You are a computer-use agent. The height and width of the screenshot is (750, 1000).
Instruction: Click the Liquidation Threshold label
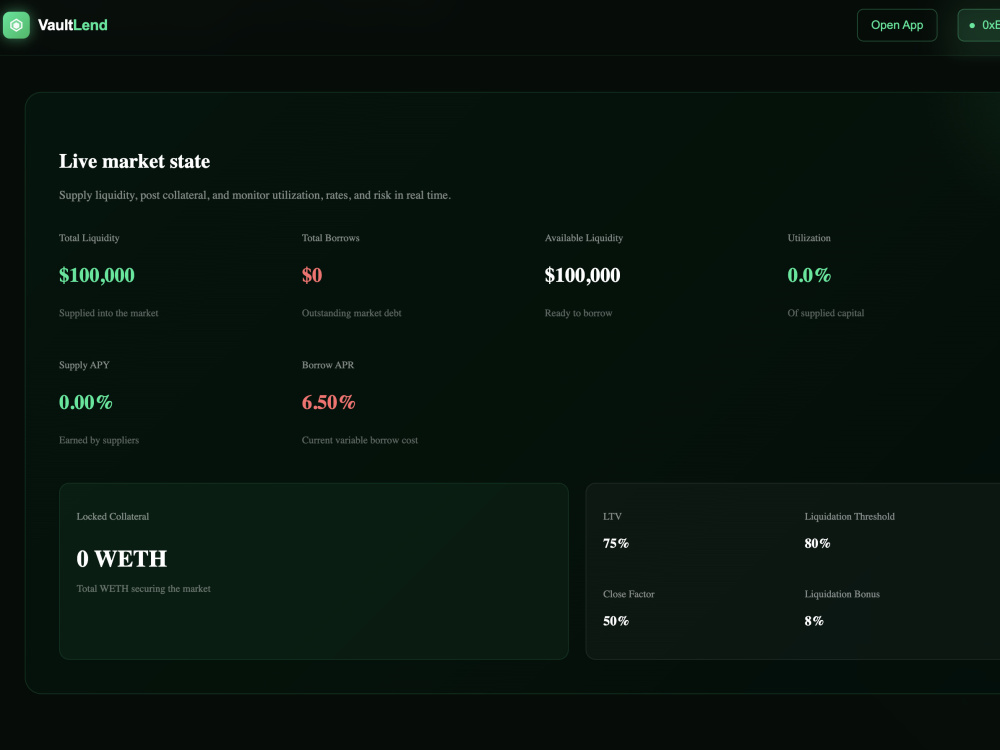click(x=849, y=517)
